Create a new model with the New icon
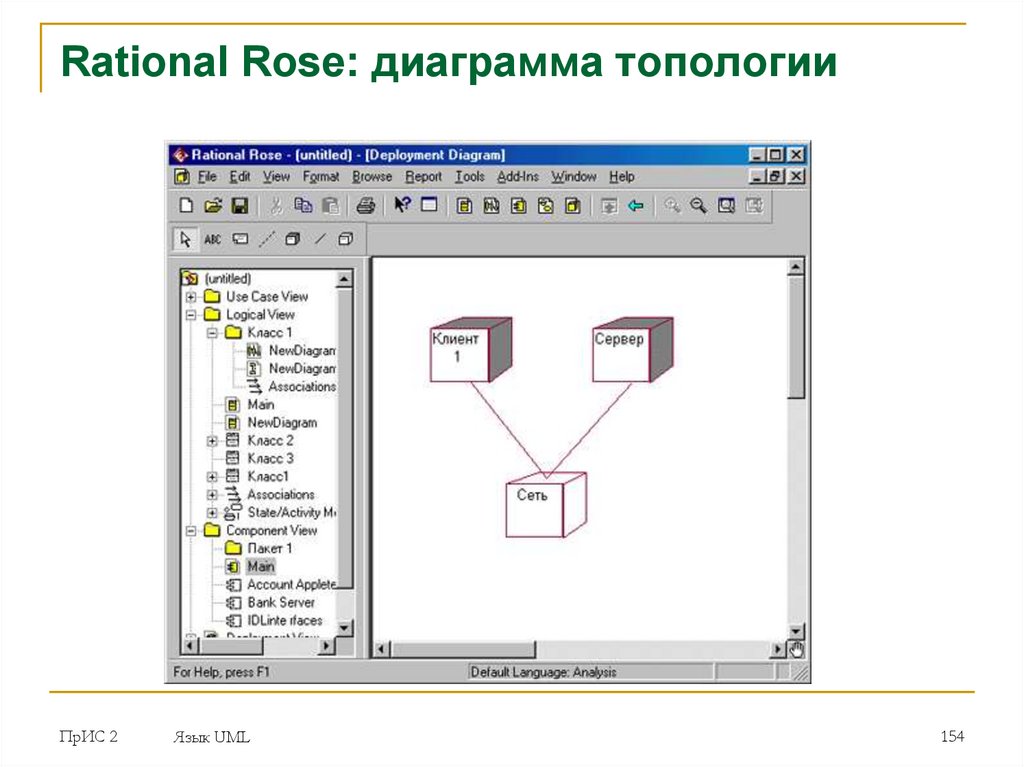 [186, 206]
